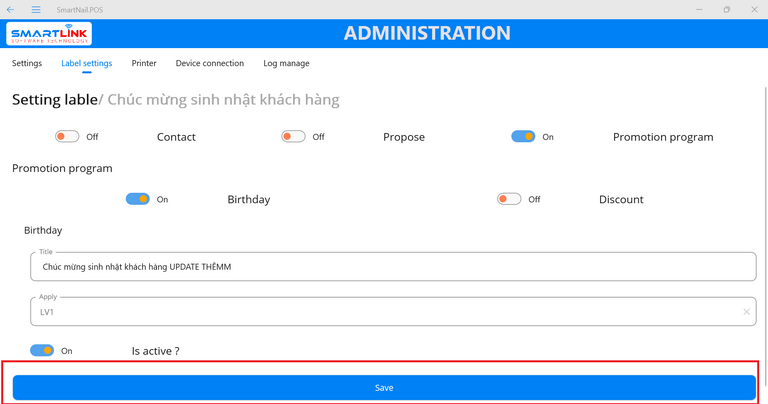Switch to the Printer tab
768x404 pixels.
pyautogui.click(x=144, y=63)
